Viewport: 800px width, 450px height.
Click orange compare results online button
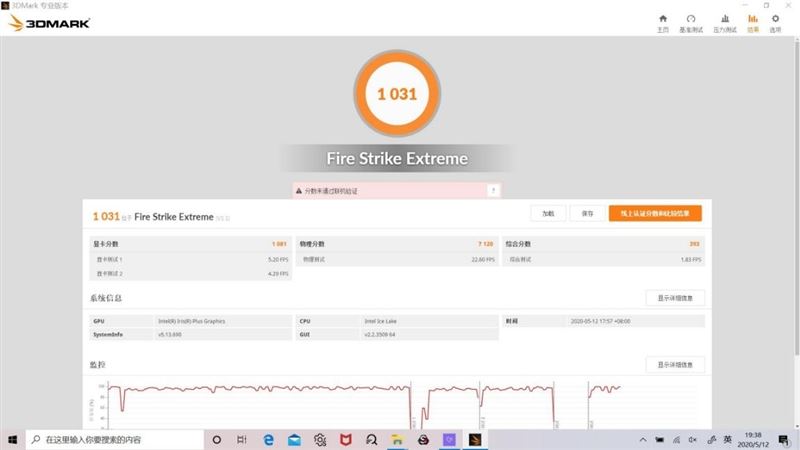tap(655, 213)
